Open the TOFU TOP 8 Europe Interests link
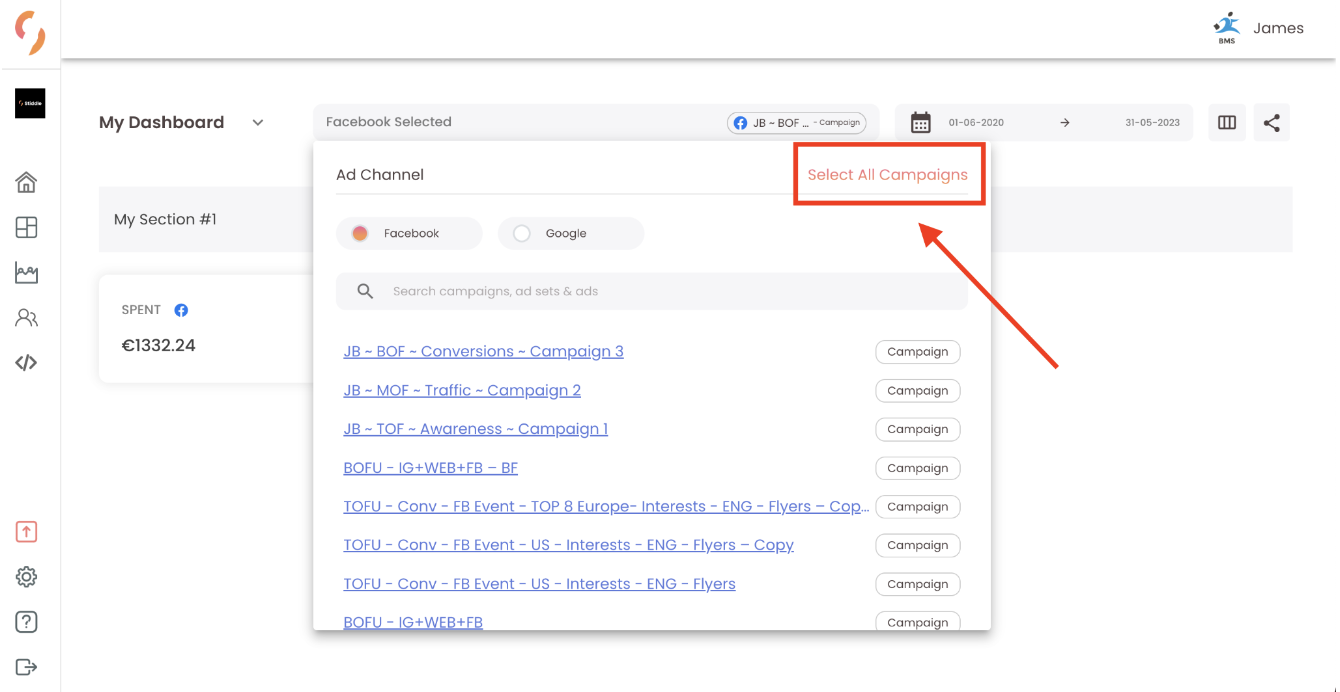The width and height of the screenshot is (1340, 692). pos(607,507)
